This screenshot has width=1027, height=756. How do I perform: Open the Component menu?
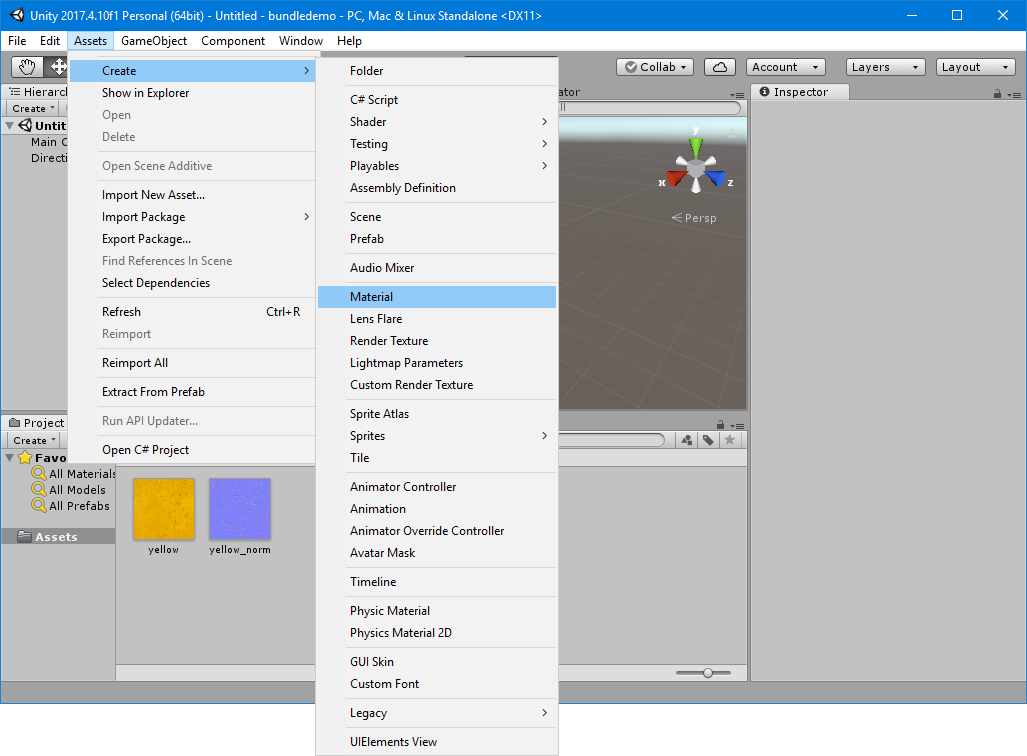coord(233,41)
